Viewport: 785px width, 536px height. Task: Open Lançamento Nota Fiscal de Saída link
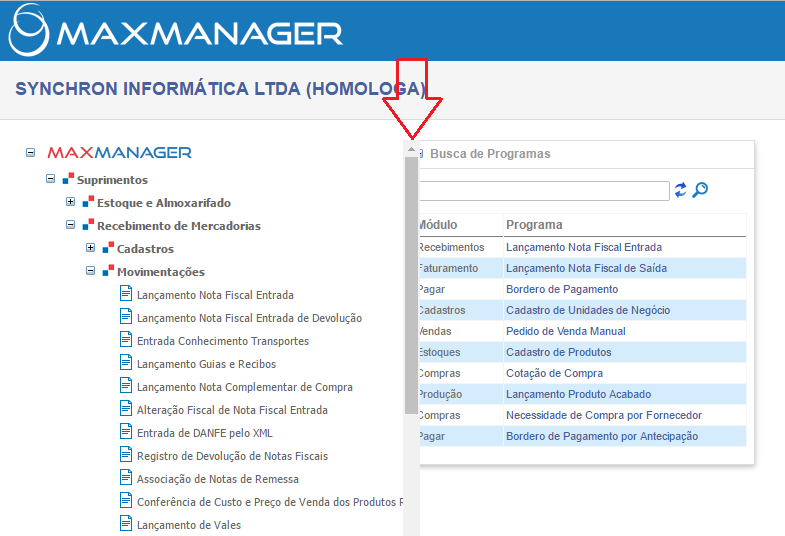[586, 268]
